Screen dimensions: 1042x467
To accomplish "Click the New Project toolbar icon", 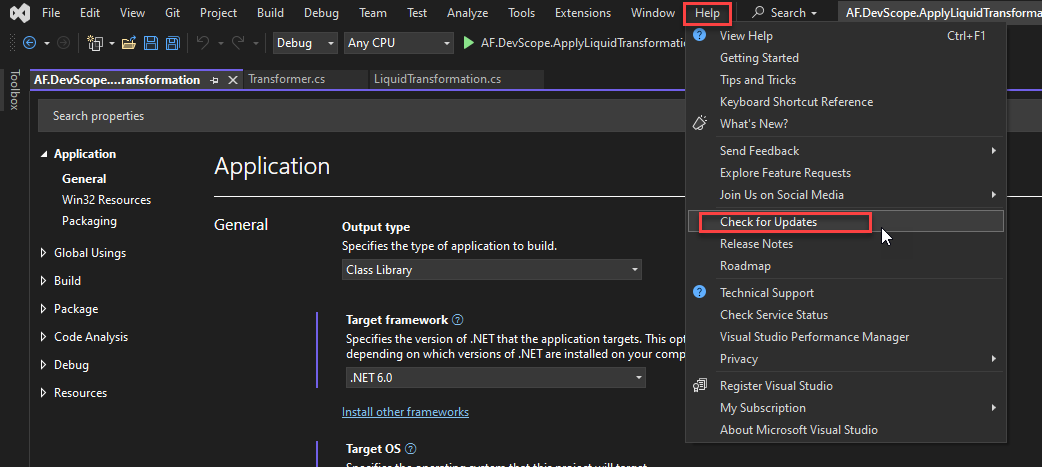I will (96, 43).
